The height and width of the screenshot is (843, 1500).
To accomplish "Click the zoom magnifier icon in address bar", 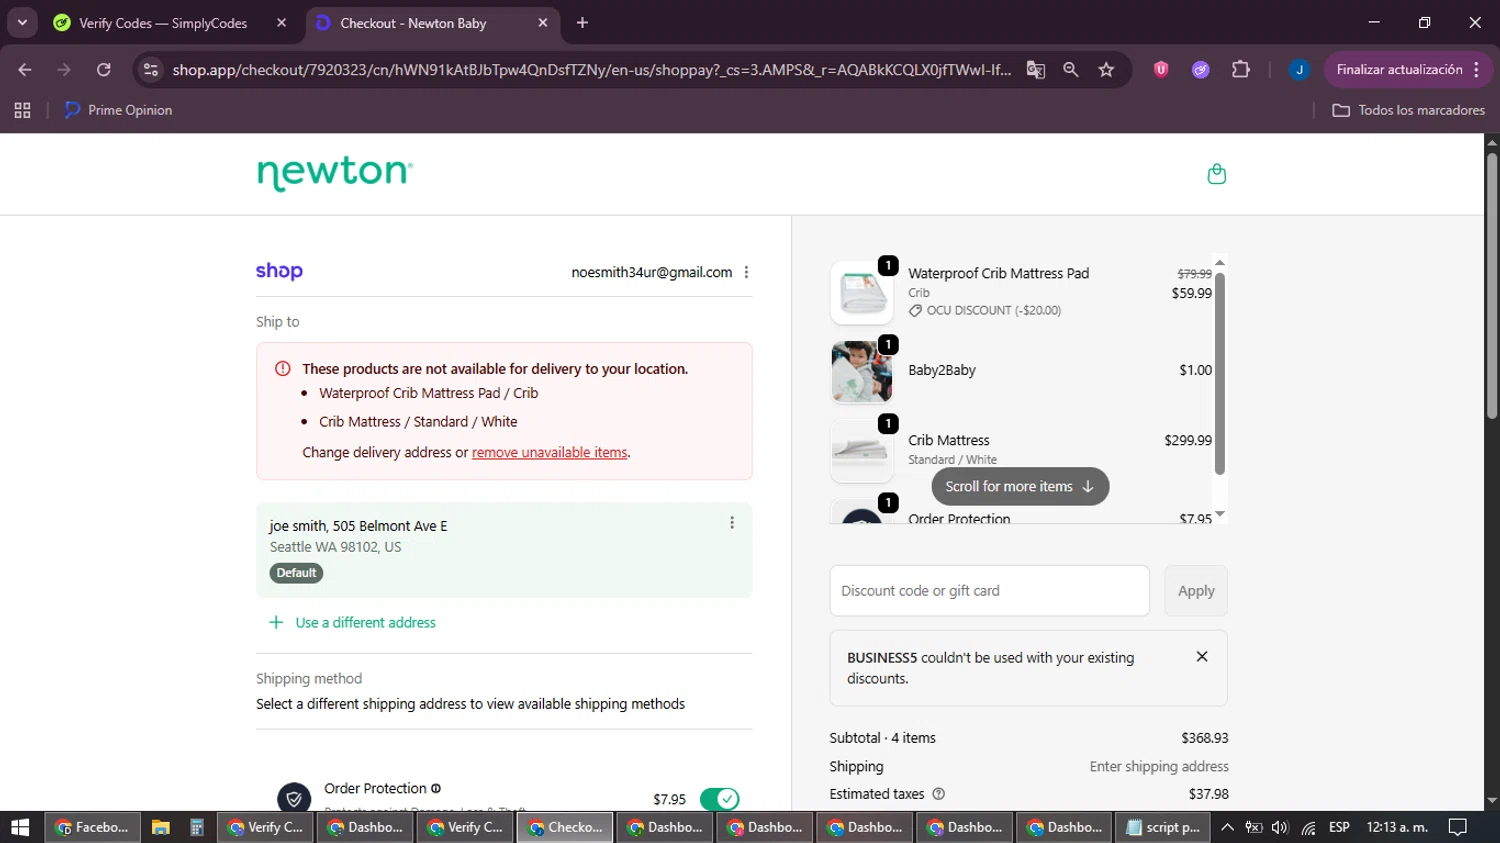I will (1071, 70).
